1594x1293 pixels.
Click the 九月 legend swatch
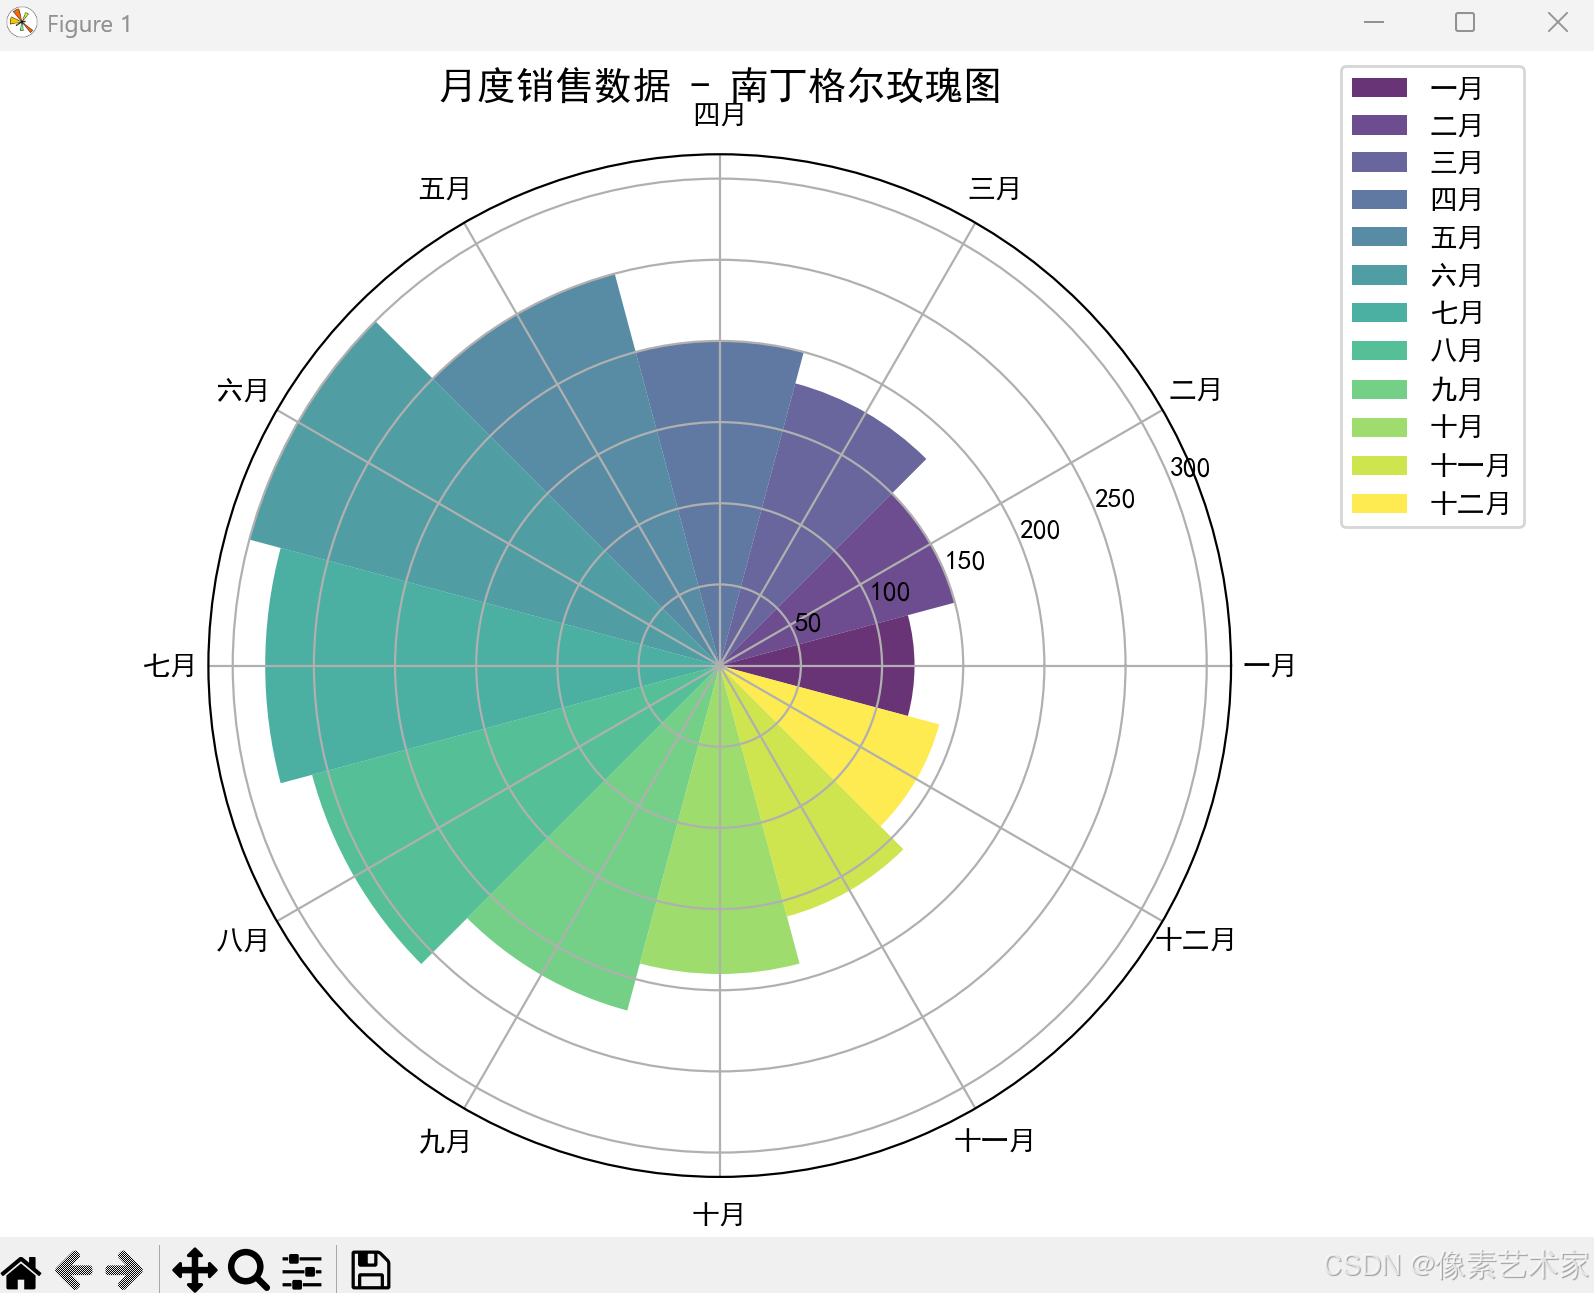click(1379, 389)
